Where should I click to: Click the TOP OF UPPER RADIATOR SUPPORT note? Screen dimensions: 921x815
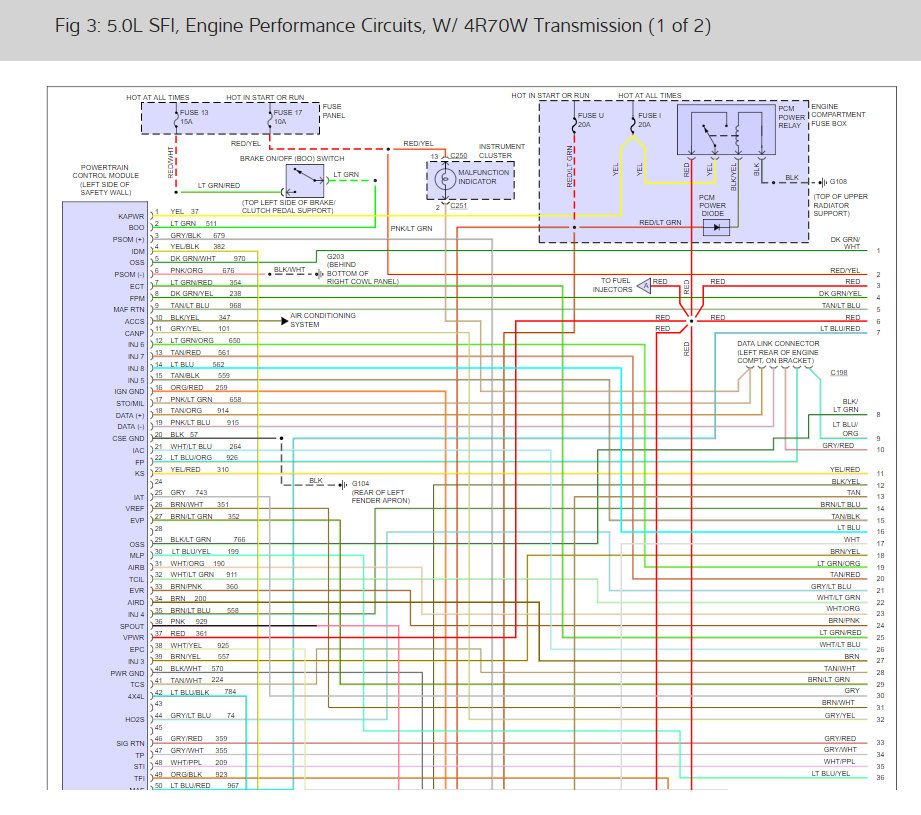[x=840, y=205]
